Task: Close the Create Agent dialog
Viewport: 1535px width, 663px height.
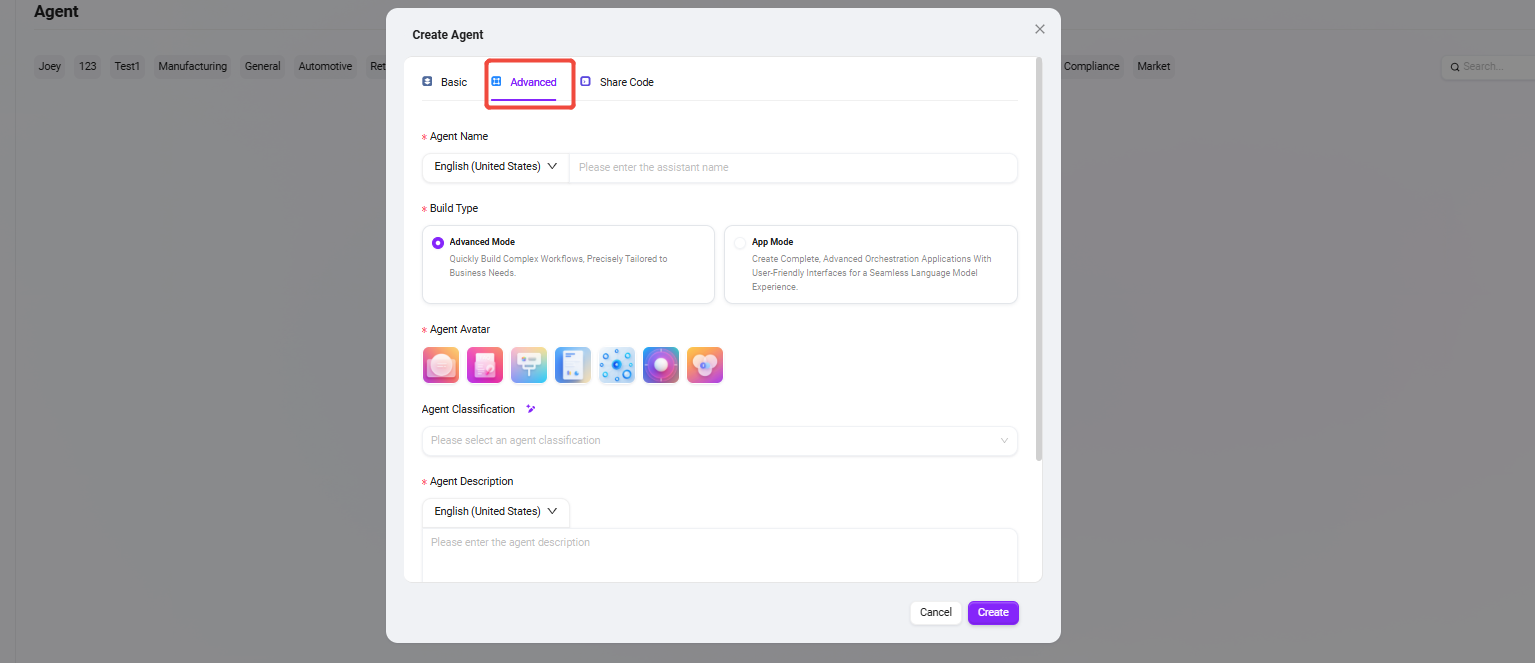Action: coord(1040,29)
